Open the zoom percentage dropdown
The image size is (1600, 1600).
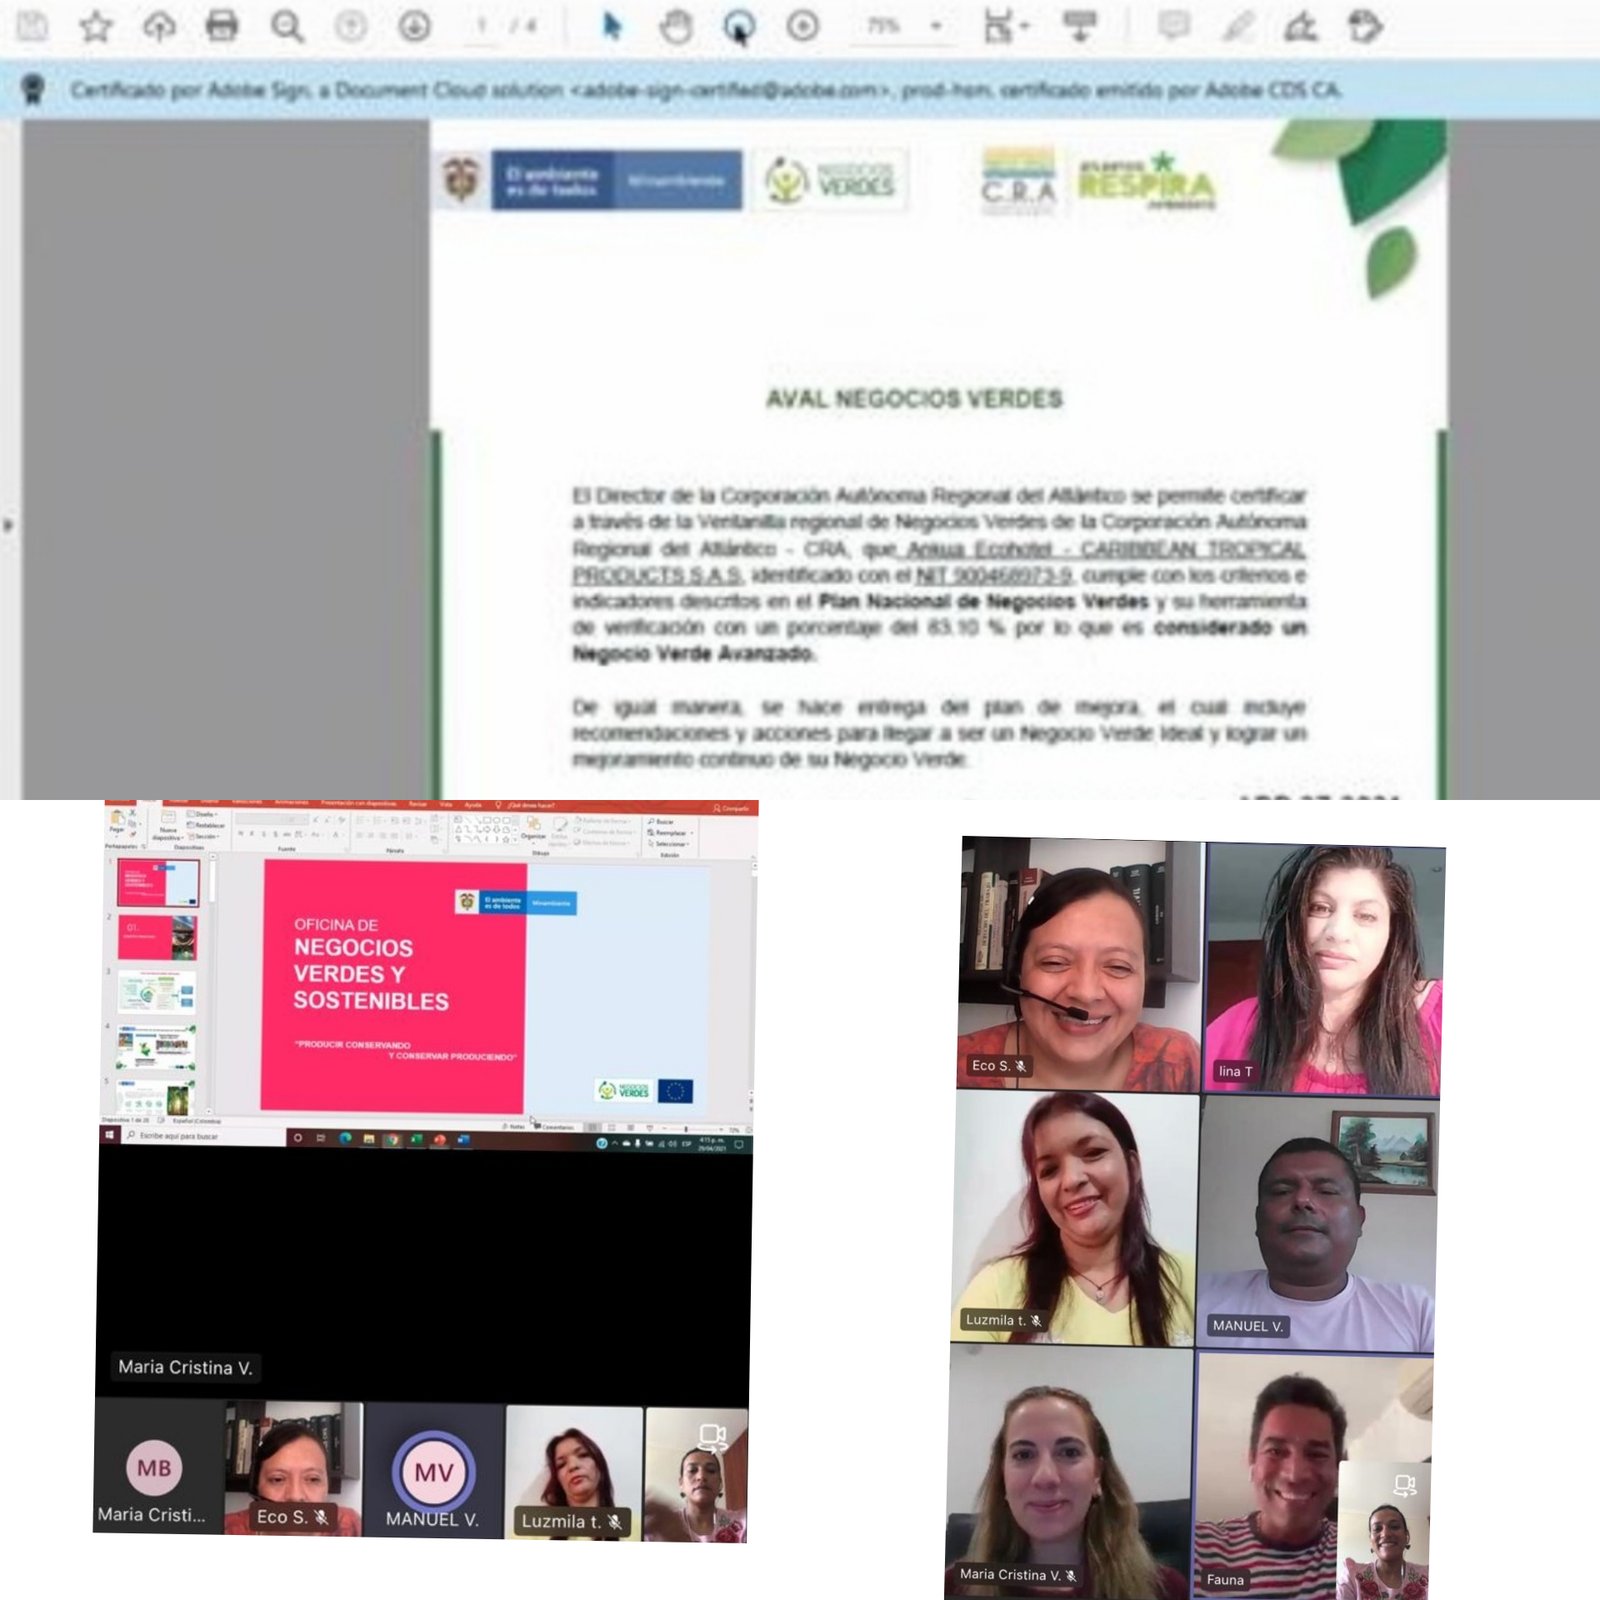(936, 26)
